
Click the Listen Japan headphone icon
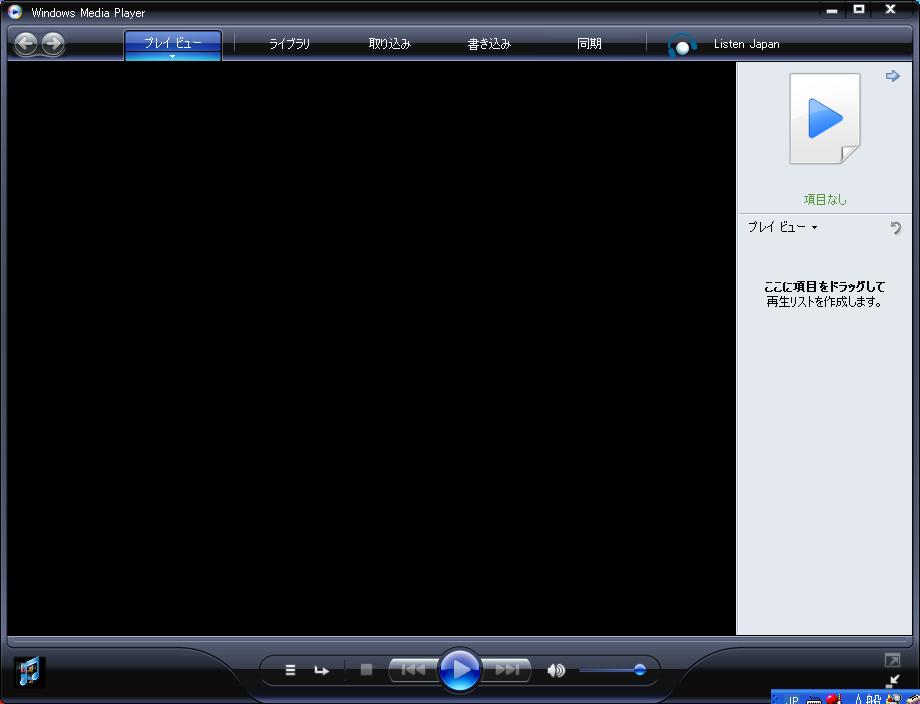click(682, 45)
